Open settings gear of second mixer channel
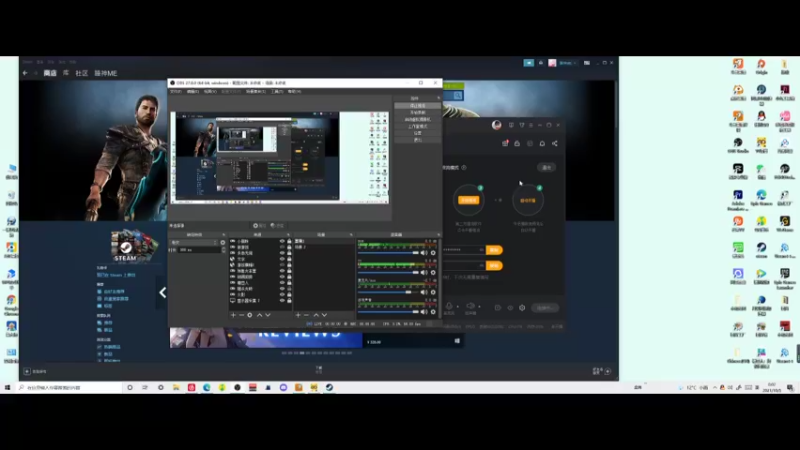This screenshot has width=800, height=450. pos(433,272)
